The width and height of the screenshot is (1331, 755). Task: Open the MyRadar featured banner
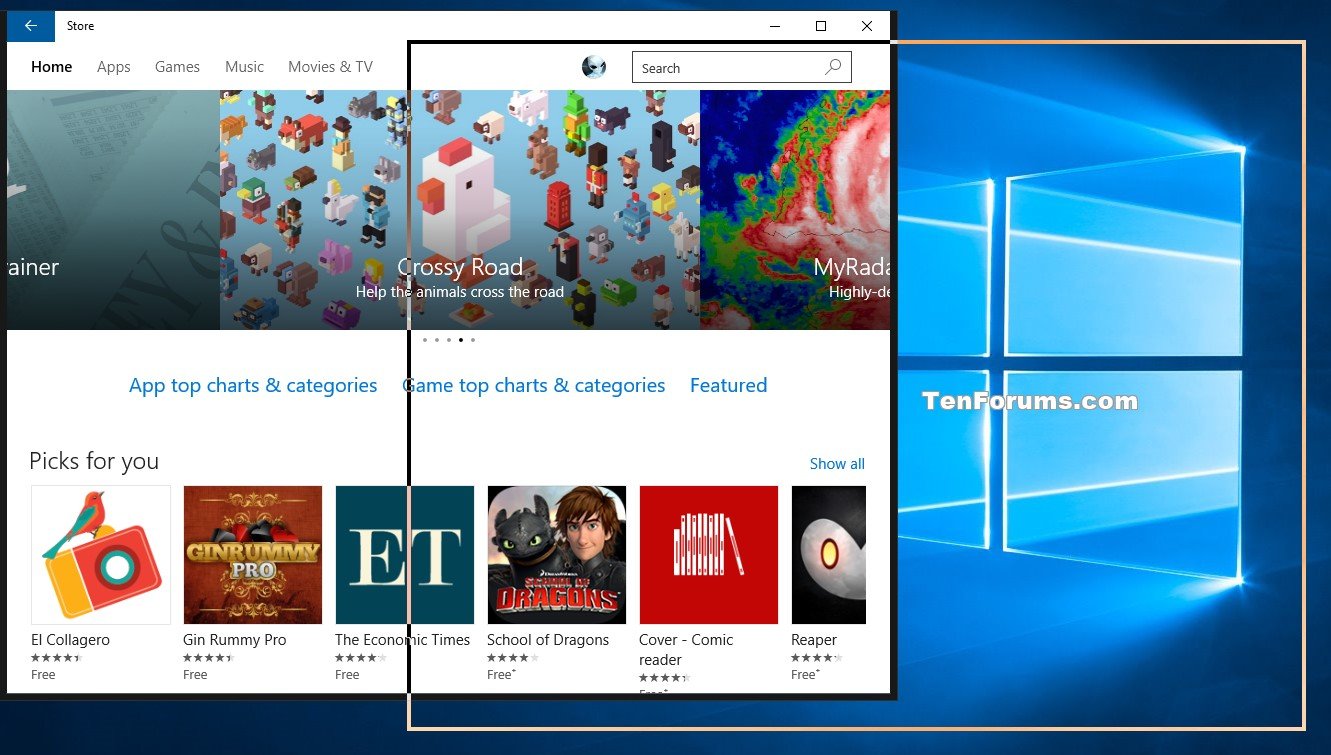coord(795,210)
